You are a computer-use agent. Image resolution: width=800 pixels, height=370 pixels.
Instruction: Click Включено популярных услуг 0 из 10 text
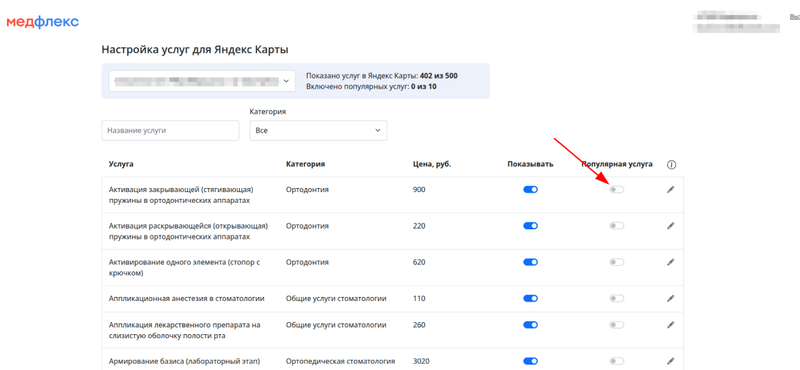click(371, 86)
